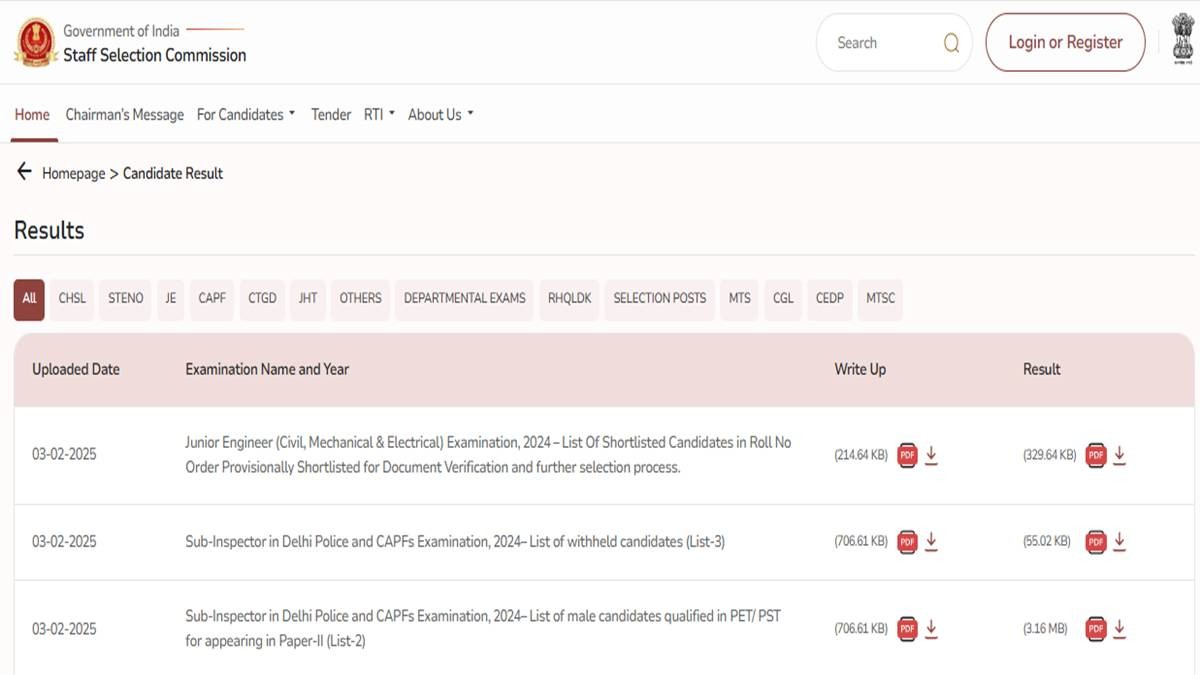This screenshot has height=675, width=1200.
Task: Expand the For Candidates dropdown menu
Action: tap(246, 115)
